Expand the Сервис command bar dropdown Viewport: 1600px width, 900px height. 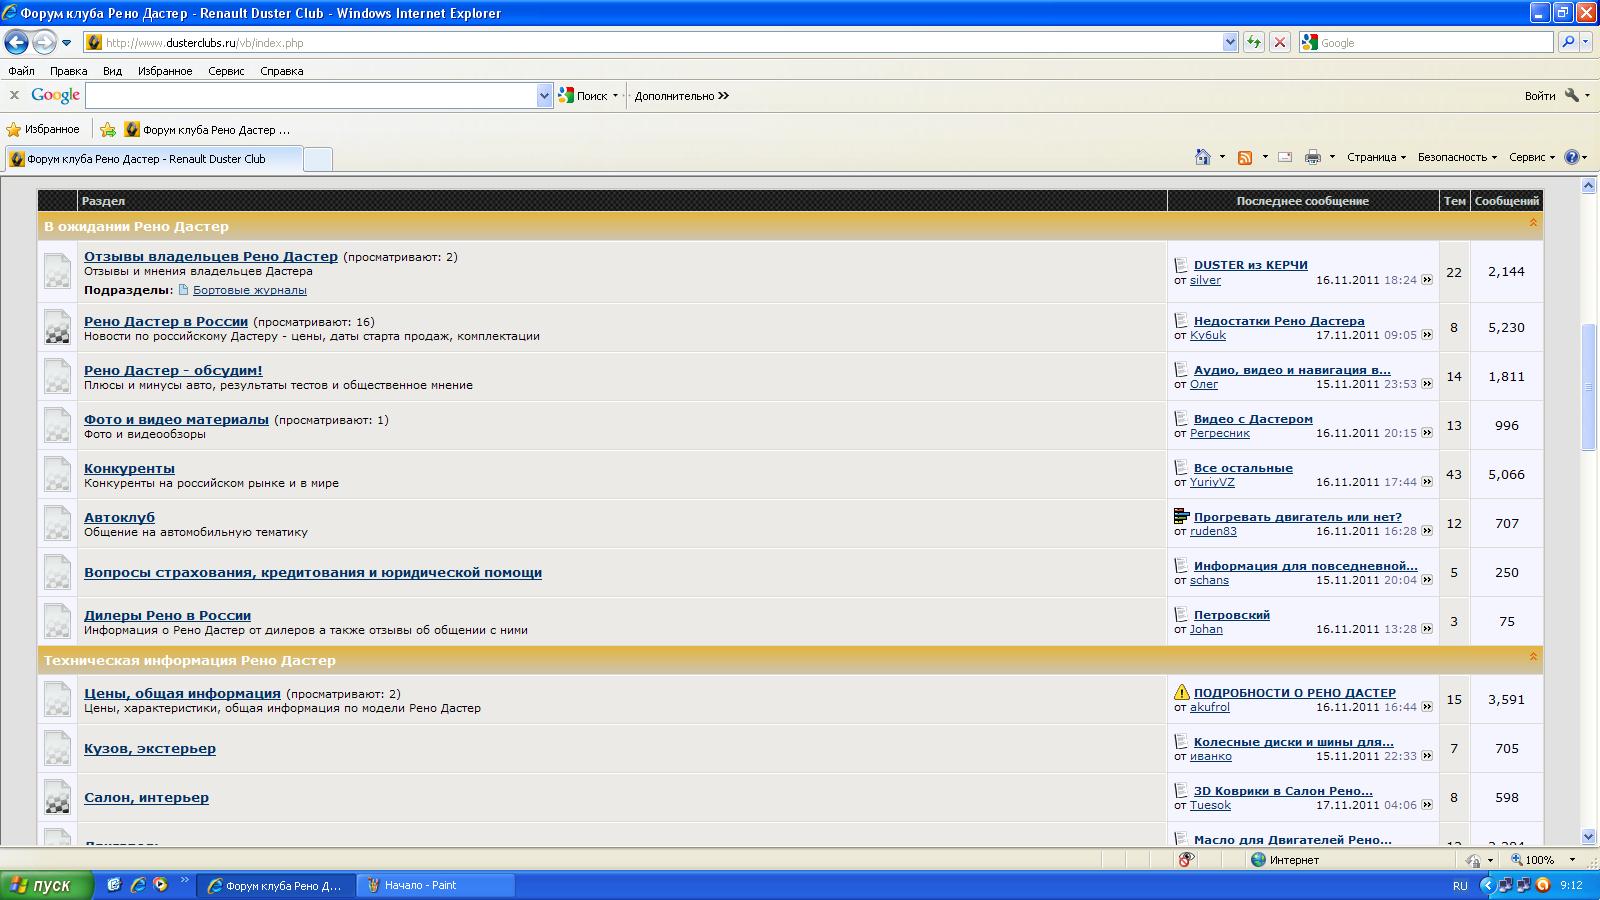(1532, 157)
